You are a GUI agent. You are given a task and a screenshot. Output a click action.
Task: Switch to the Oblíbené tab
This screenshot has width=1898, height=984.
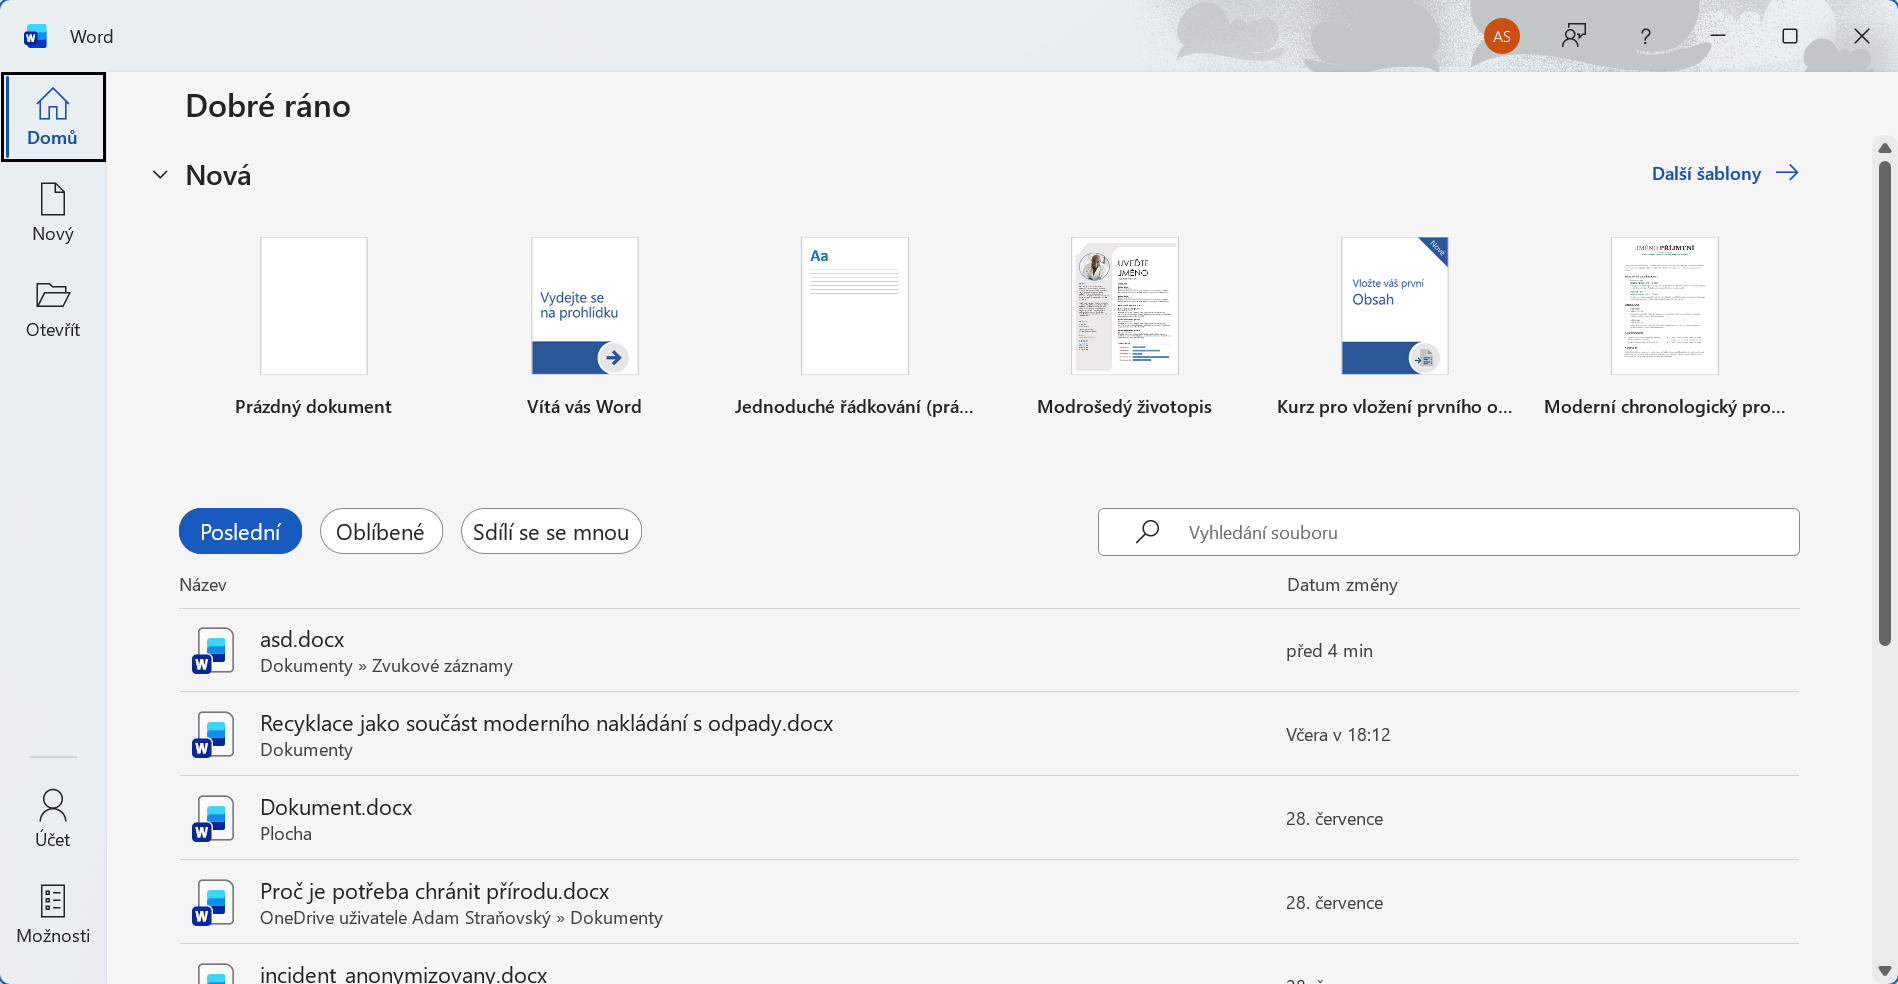[381, 532]
